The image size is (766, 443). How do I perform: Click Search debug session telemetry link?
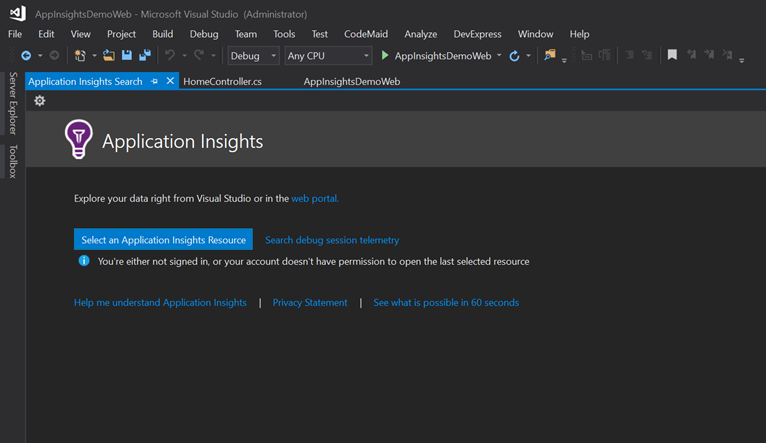(x=332, y=240)
